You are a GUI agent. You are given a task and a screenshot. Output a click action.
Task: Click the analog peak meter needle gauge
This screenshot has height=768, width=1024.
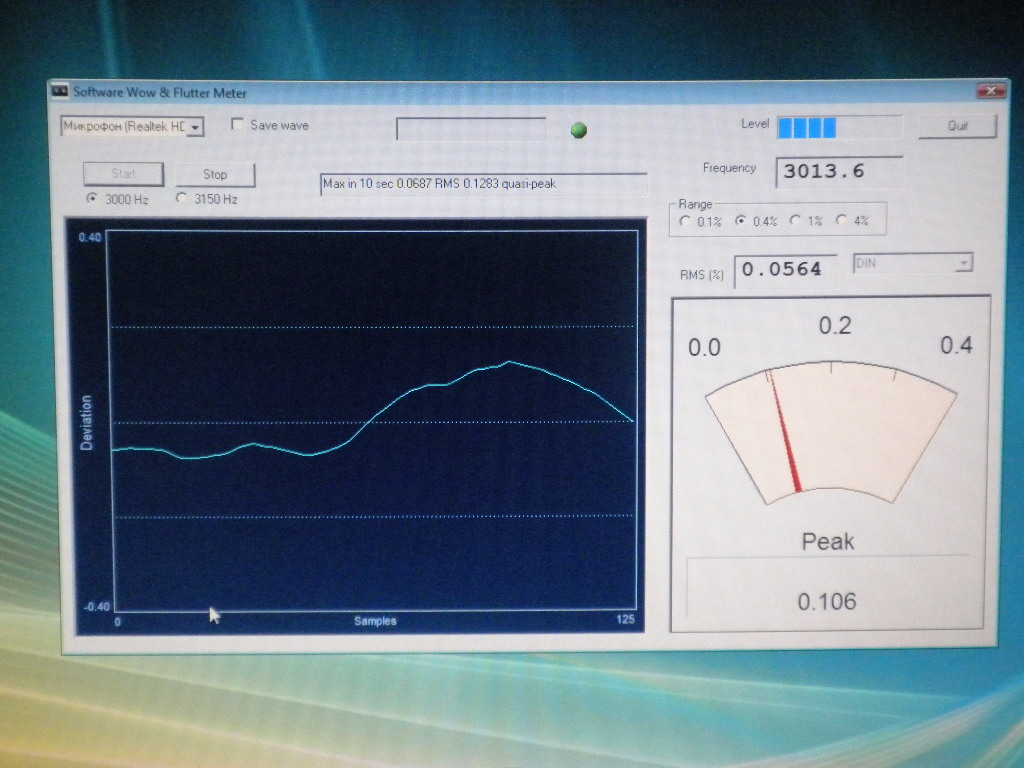(x=830, y=430)
